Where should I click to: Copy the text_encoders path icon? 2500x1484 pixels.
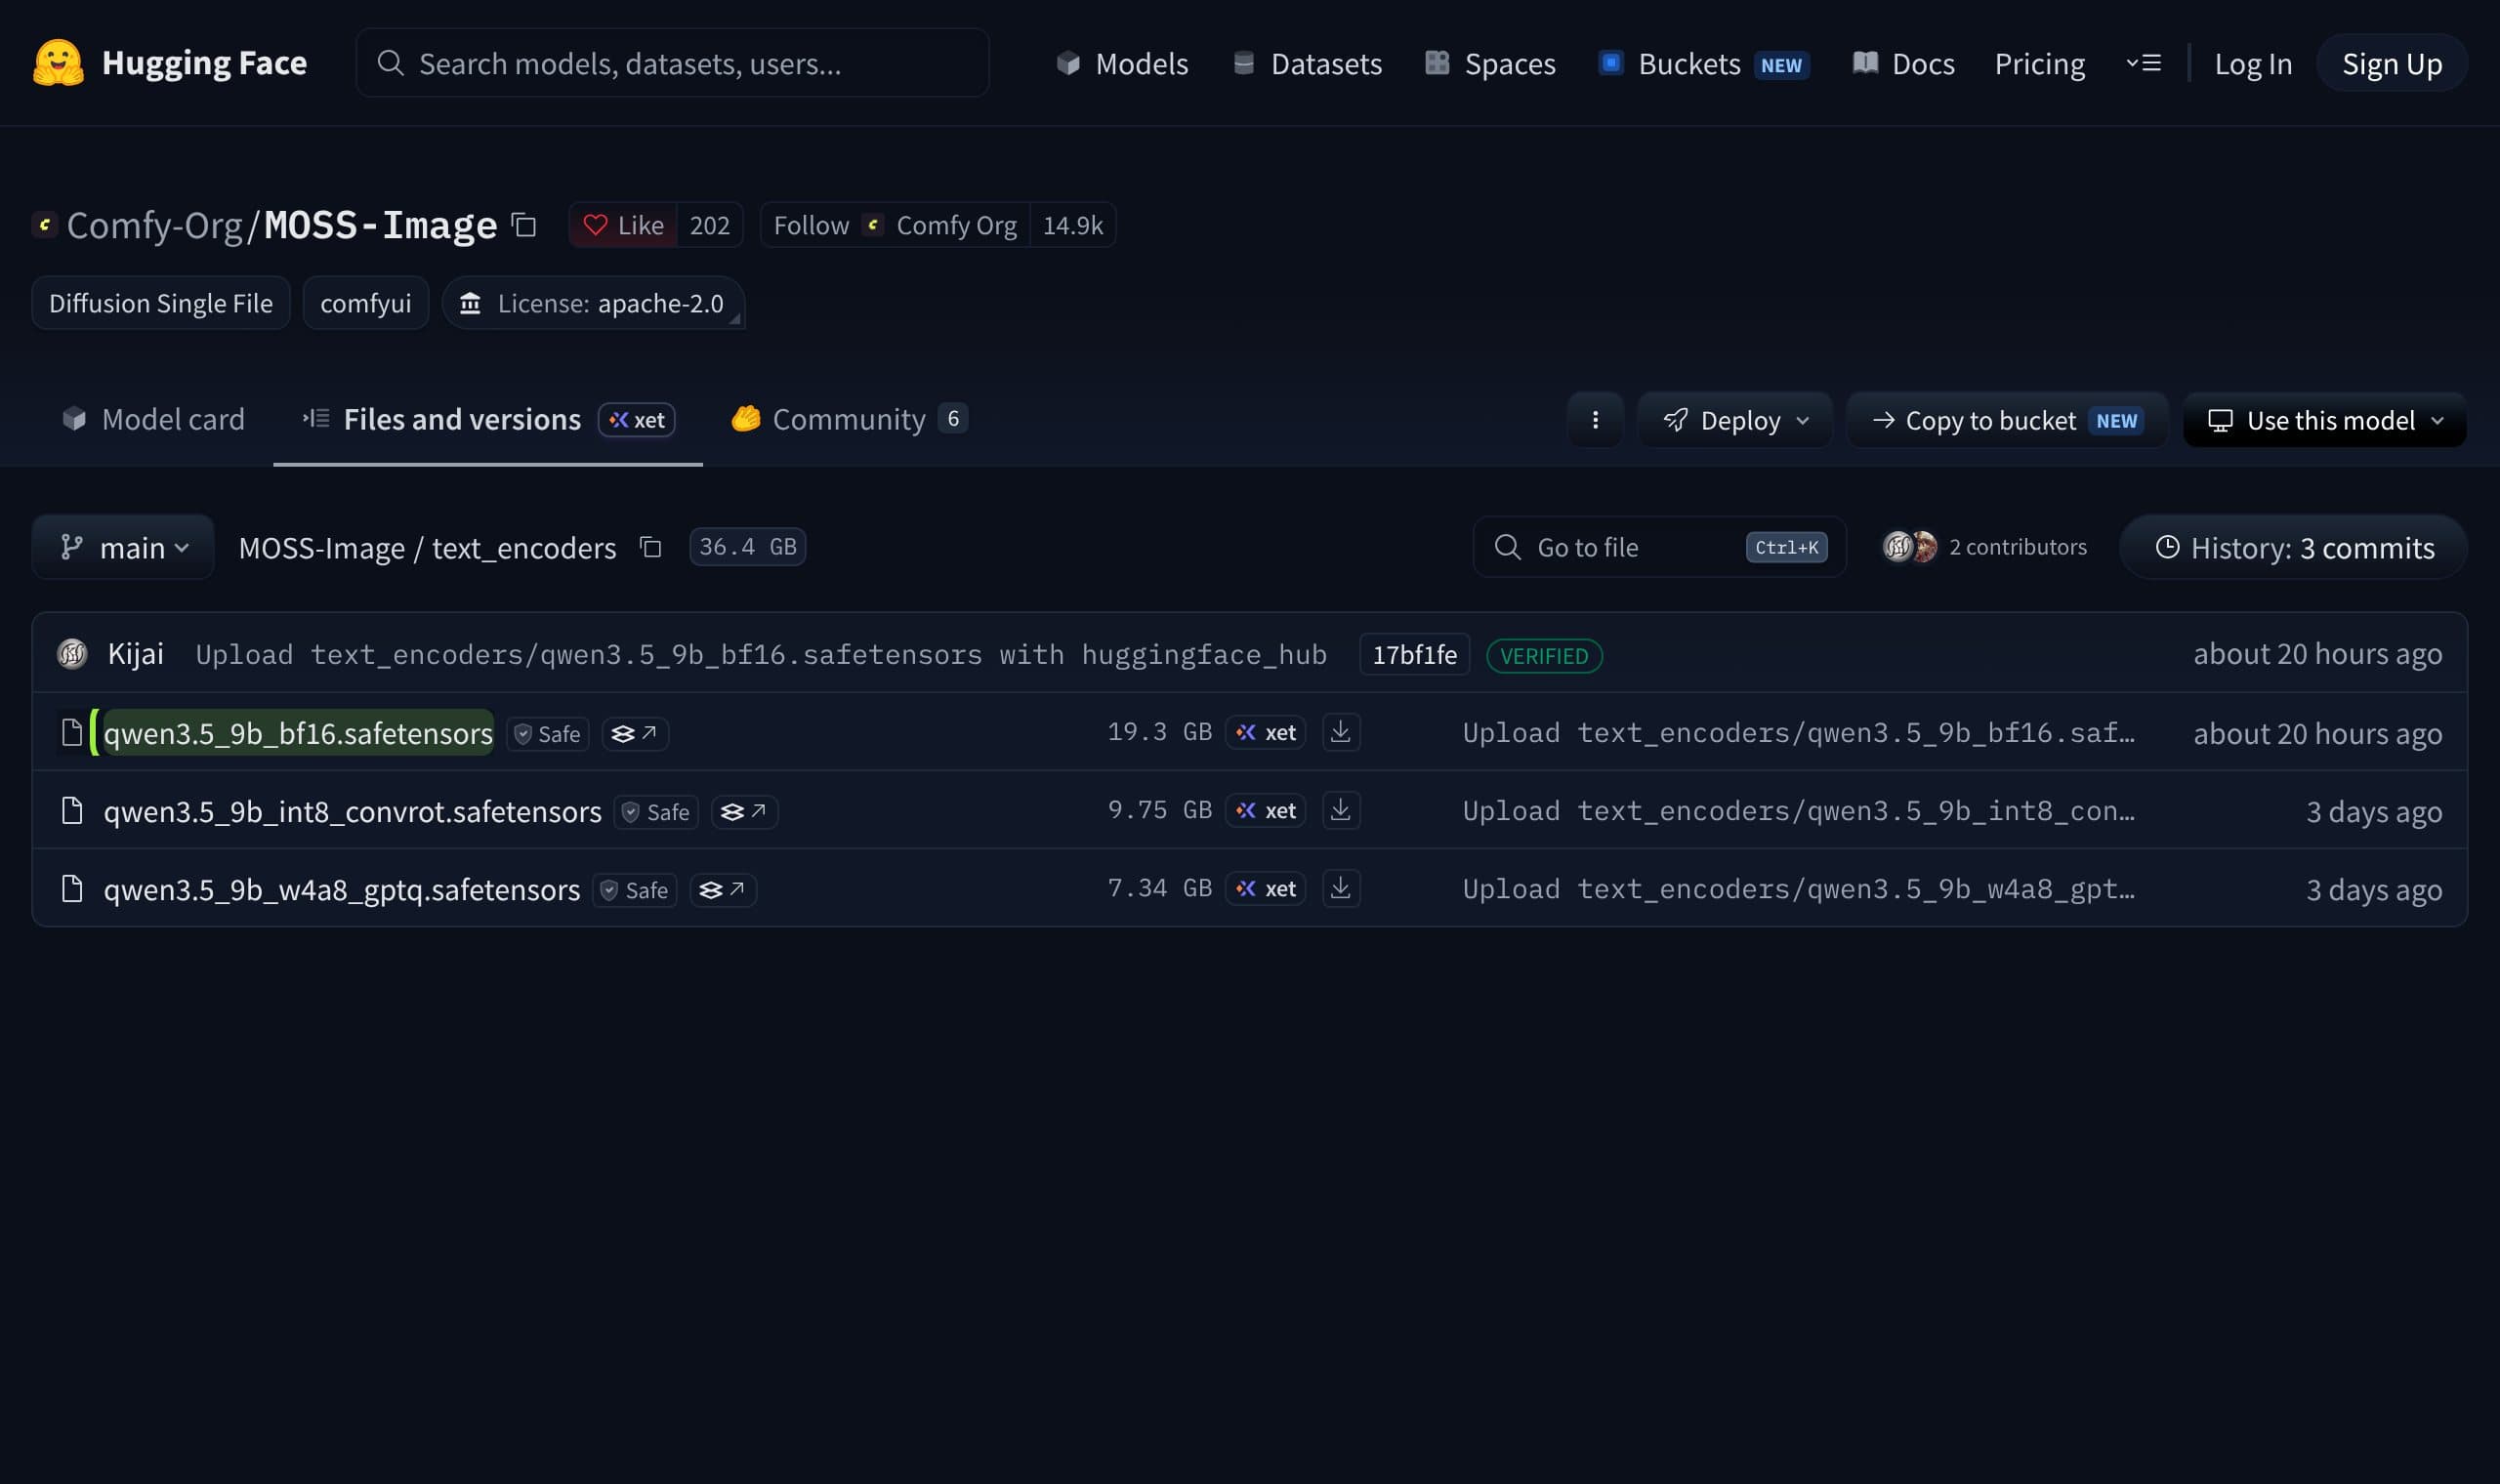pyautogui.click(x=651, y=547)
